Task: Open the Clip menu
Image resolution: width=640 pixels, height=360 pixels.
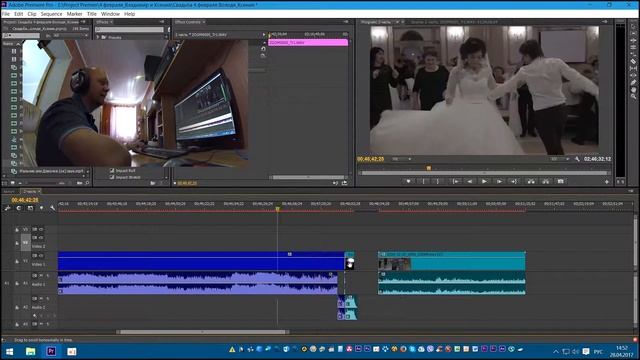Action: [x=32, y=14]
